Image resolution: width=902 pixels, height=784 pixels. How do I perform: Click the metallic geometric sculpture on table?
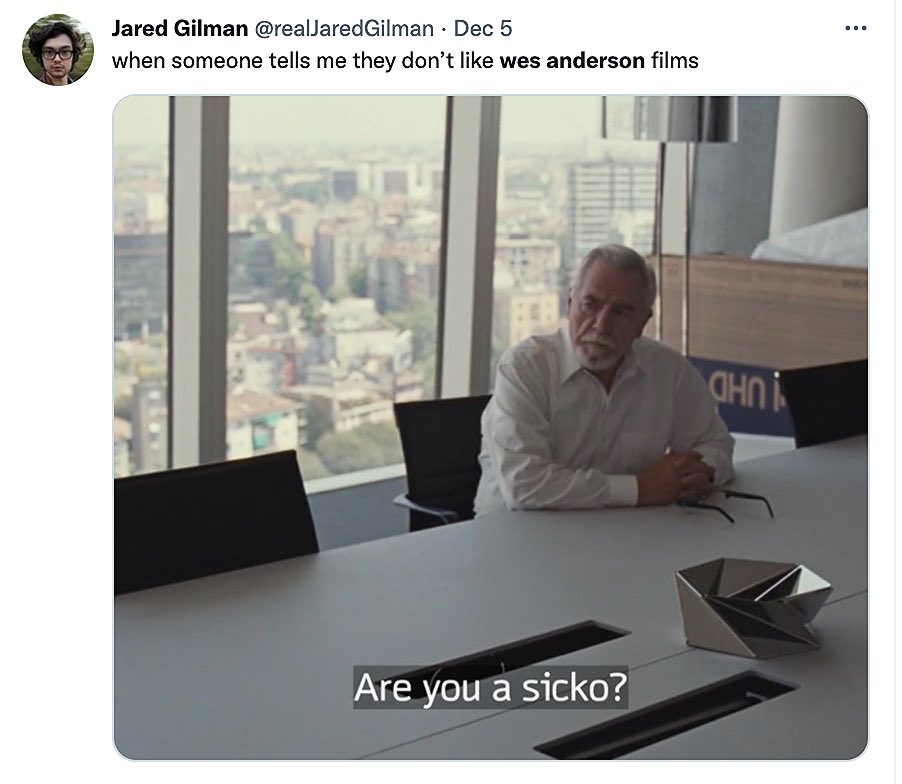point(754,607)
